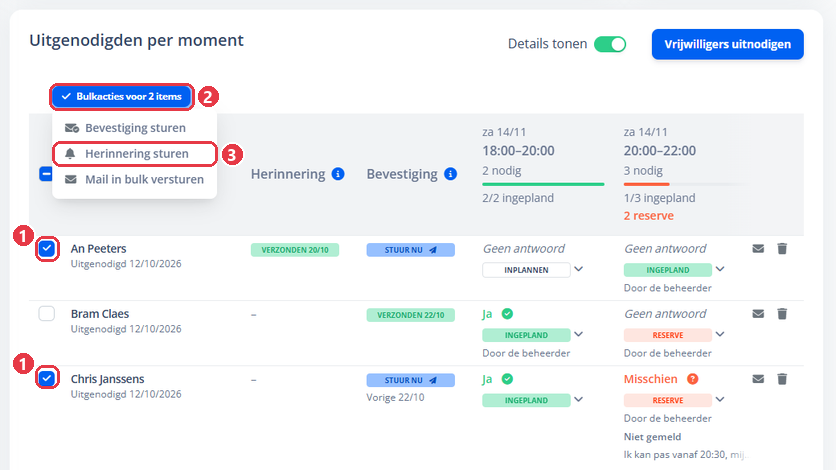
Task: Click RESERVE badge in Bram Claes row
Action: pyautogui.click(x=668, y=335)
